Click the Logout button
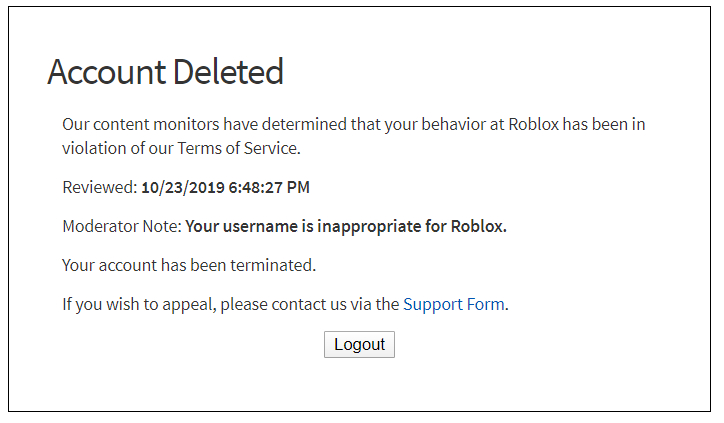 click(359, 345)
